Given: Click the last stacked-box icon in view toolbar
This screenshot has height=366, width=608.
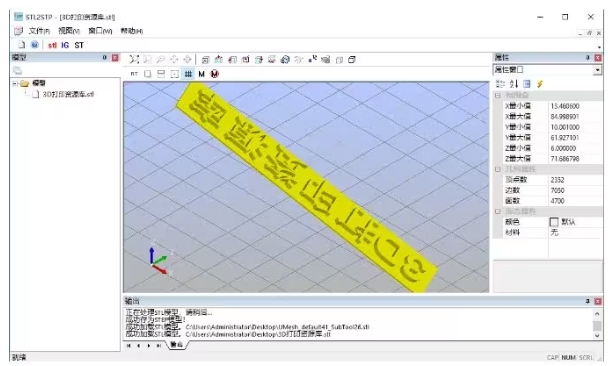Looking at the screenshot, I should pyautogui.click(x=352, y=59).
